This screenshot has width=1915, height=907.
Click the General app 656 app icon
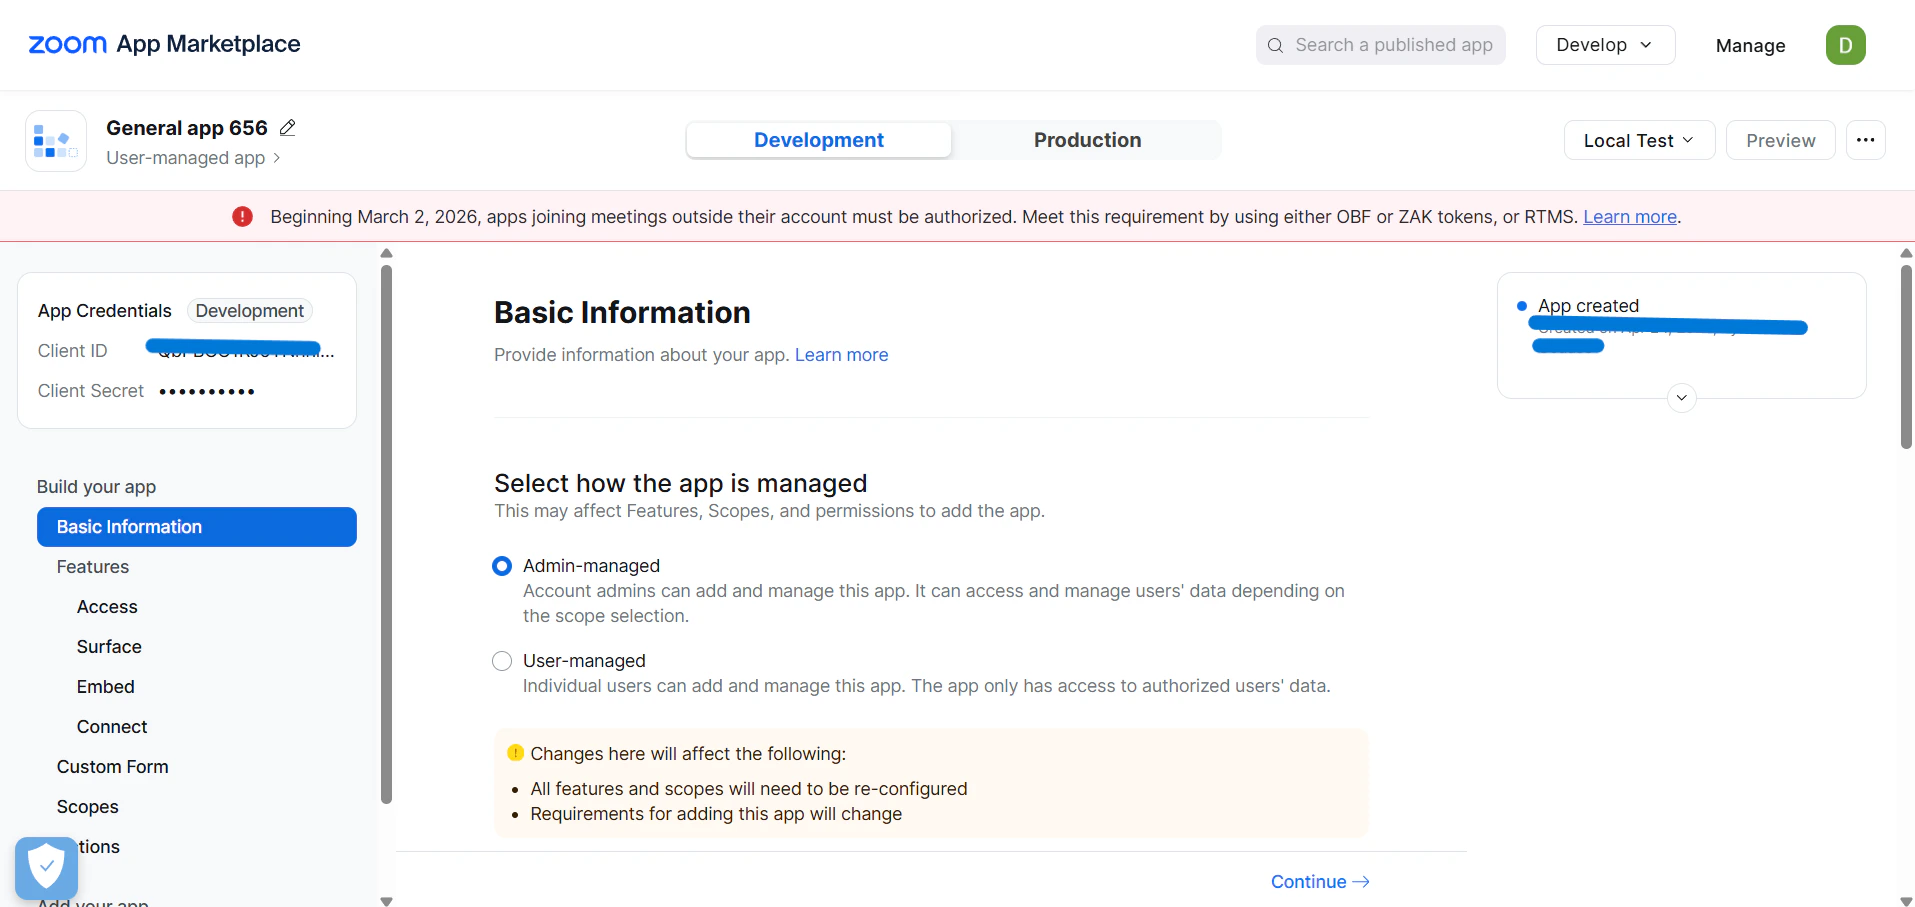point(56,141)
